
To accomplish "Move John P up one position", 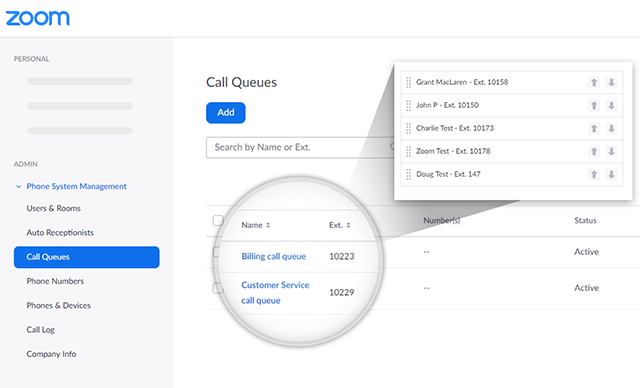I will click(x=594, y=105).
